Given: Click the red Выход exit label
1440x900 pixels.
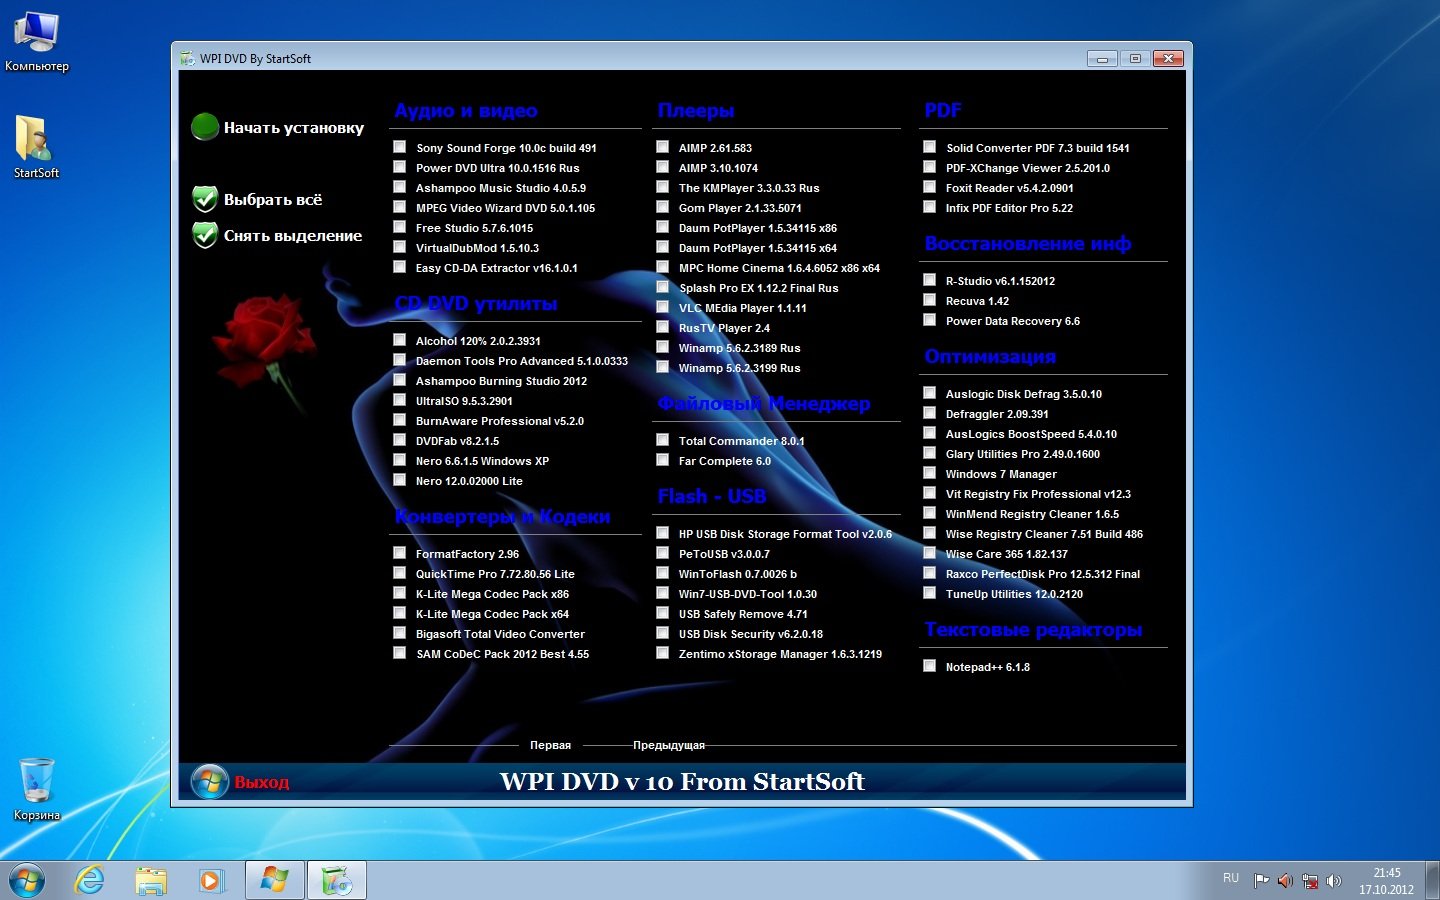Looking at the screenshot, I should point(262,782).
